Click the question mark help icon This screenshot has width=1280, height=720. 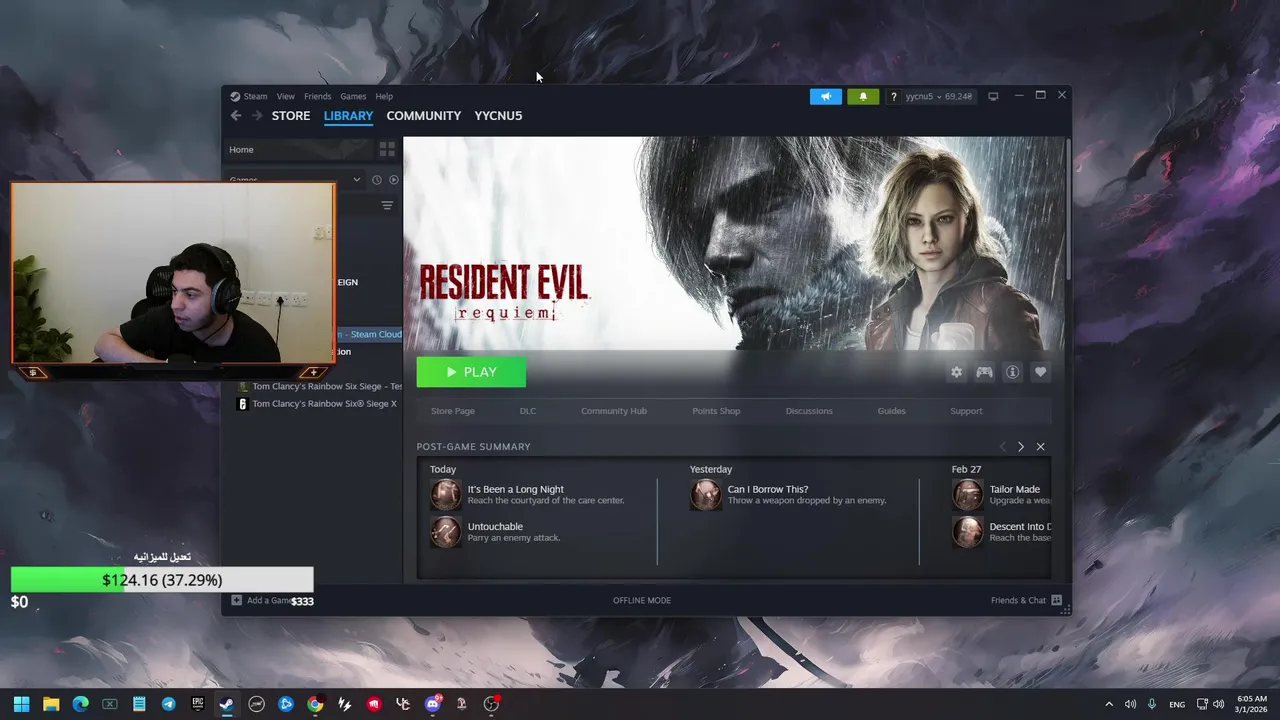click(893, 97)
